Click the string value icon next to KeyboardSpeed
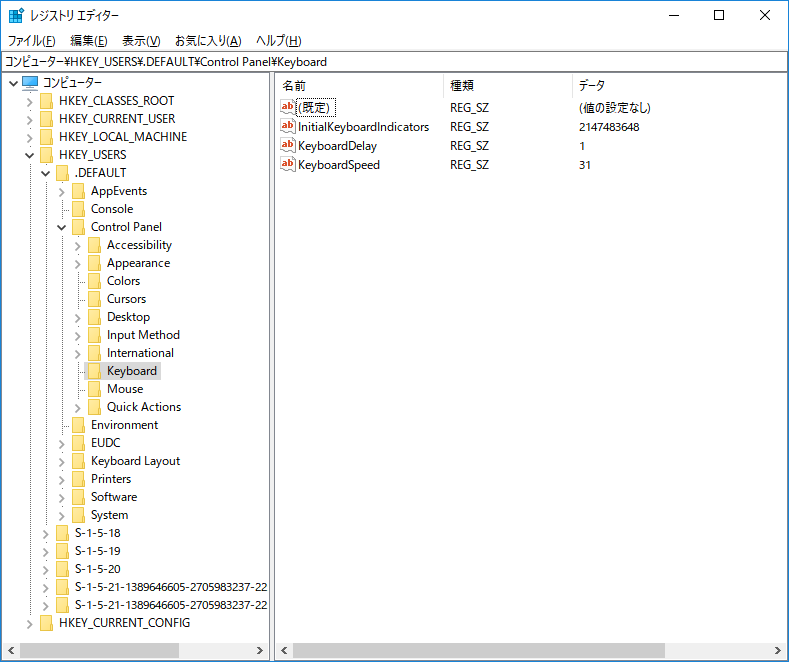The image size is (789, 662). tap(287, 164)
